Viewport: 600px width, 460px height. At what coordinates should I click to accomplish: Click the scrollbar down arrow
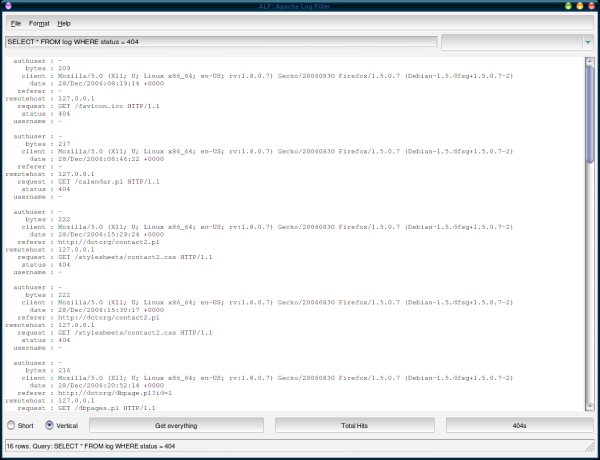(589, 406)
